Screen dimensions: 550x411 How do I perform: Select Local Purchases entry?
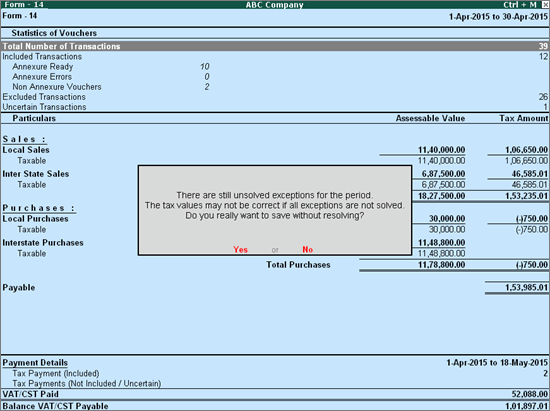point(35,219)
